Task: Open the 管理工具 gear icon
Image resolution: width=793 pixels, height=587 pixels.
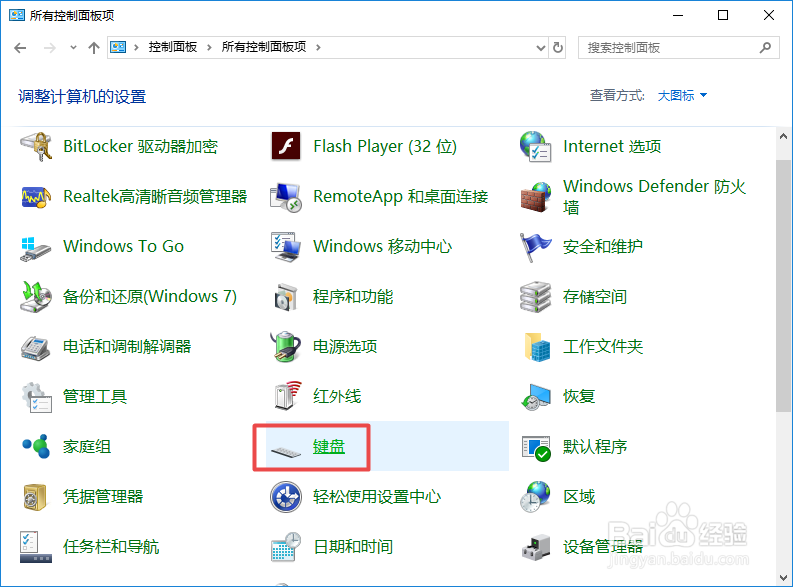Action: click(x=36, y=397)
